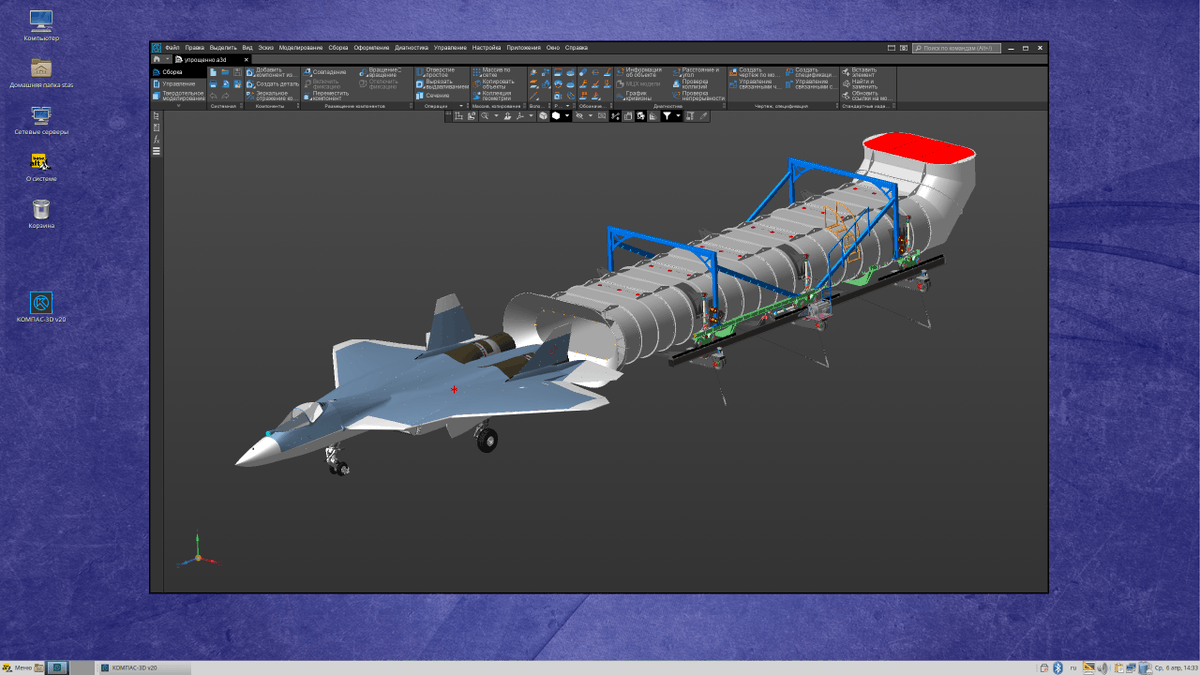
Task: Choose the "Массив по сетке" tool
Action: [491, 71]
